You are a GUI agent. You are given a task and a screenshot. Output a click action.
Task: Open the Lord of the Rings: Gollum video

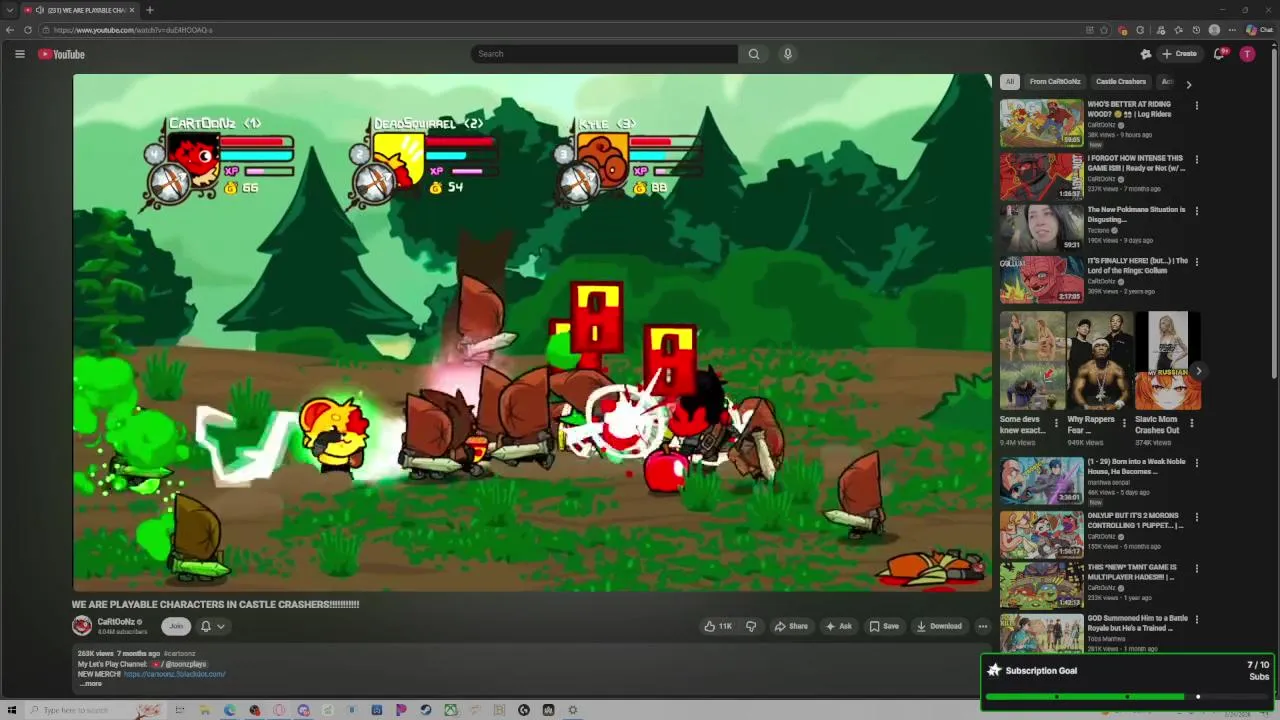[1042, 279]
